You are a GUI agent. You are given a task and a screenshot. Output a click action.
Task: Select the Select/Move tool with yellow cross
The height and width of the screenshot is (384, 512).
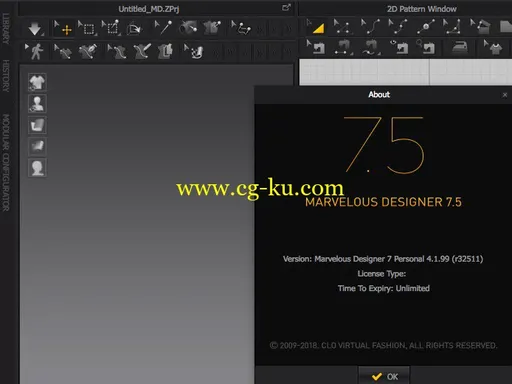point(63,29)
